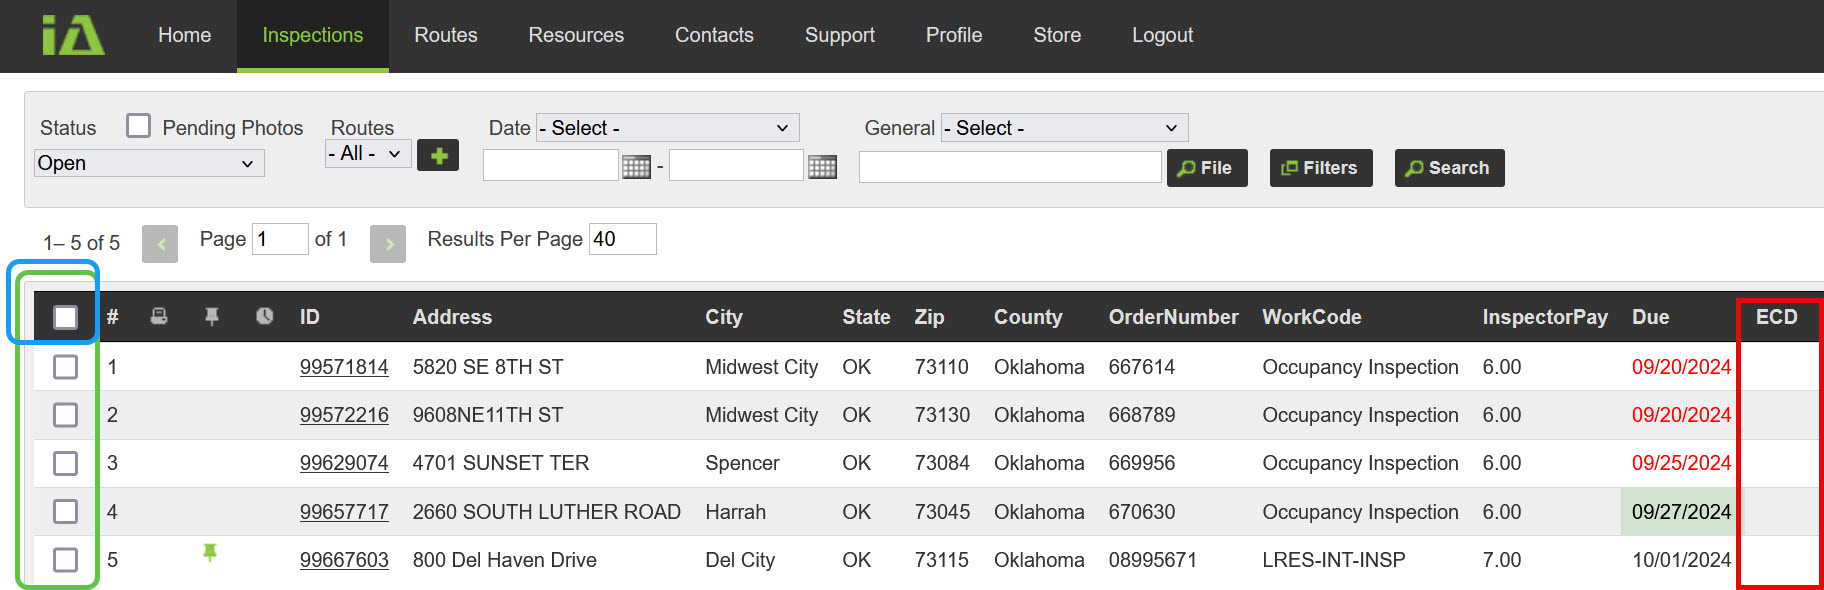Click the green pin on row 5
This screenshot has height=590, width=1824.
click(210, 553)
